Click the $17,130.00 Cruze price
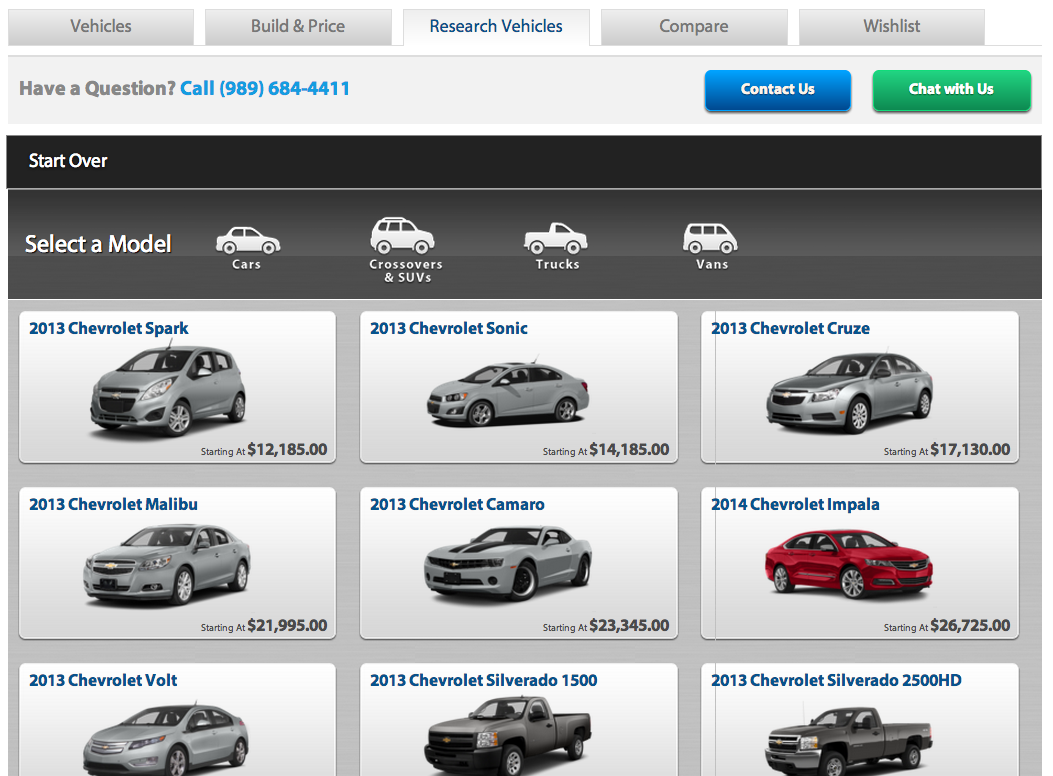 pyautogui.click(x=970, y=450)
